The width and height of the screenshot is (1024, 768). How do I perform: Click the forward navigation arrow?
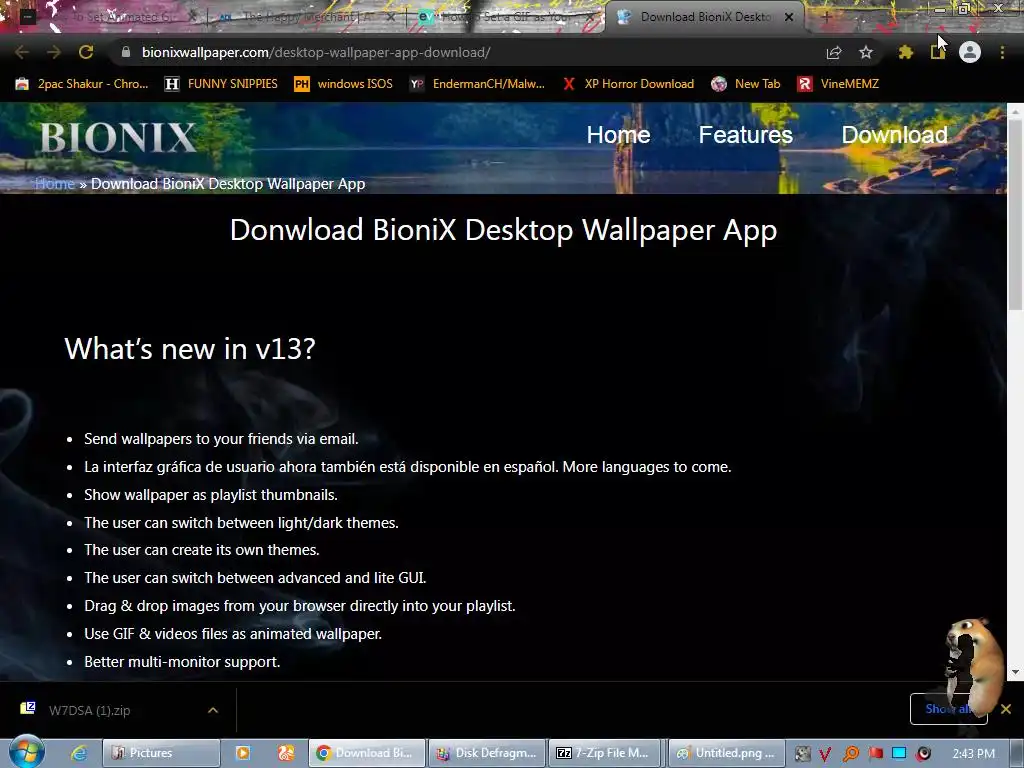(54, 52)
